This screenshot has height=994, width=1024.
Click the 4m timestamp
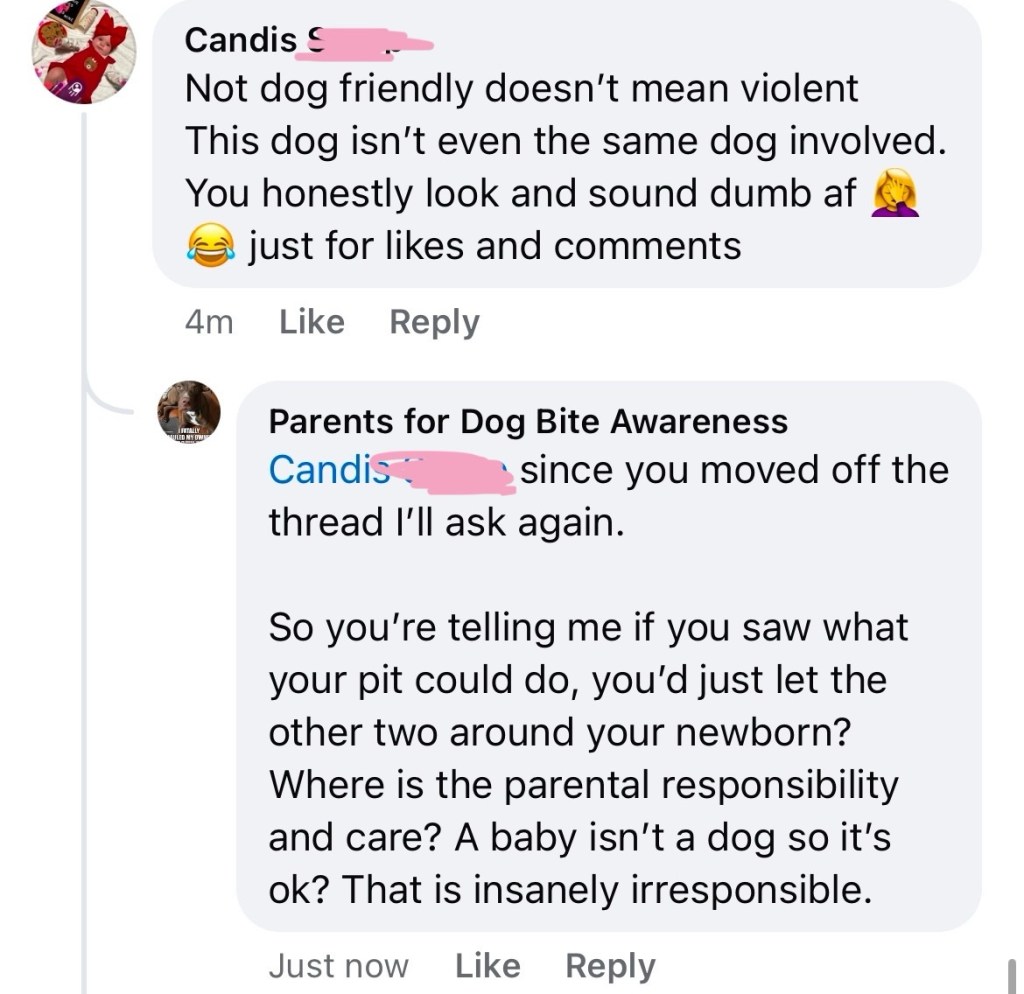[209, 322]
